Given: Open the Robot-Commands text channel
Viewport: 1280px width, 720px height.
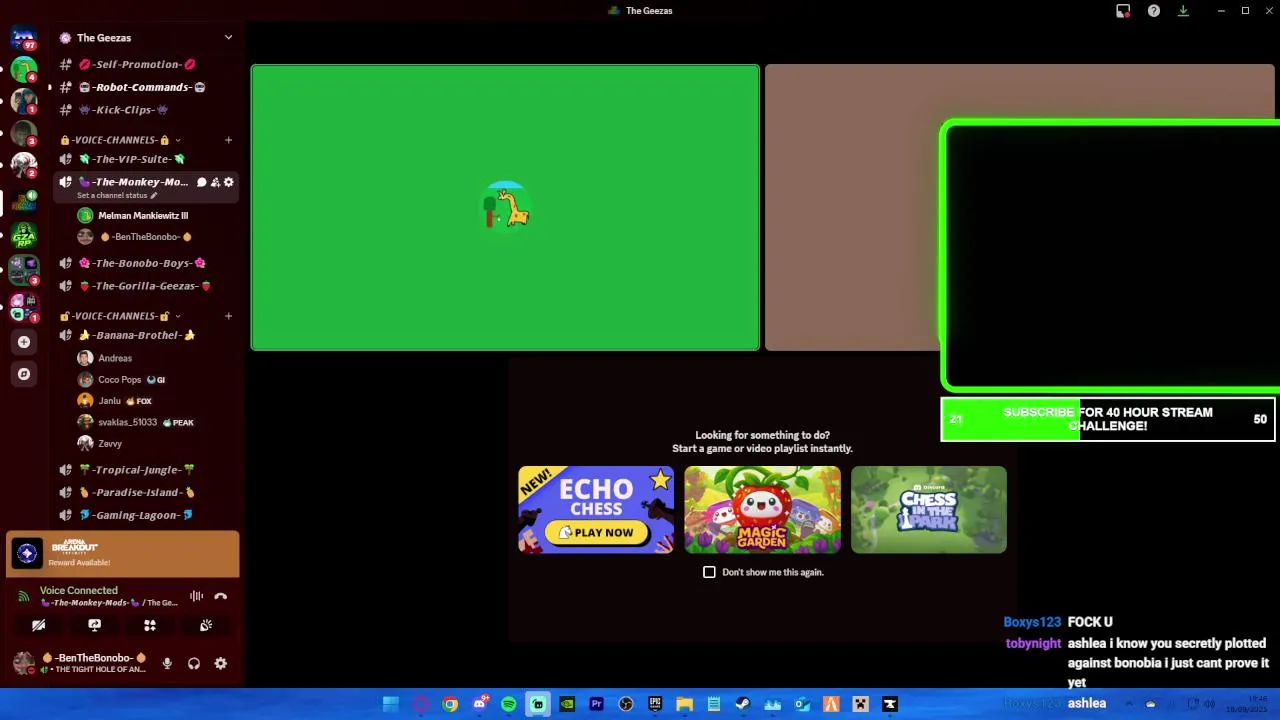Looking at the screenshot, I should [146, 87].
